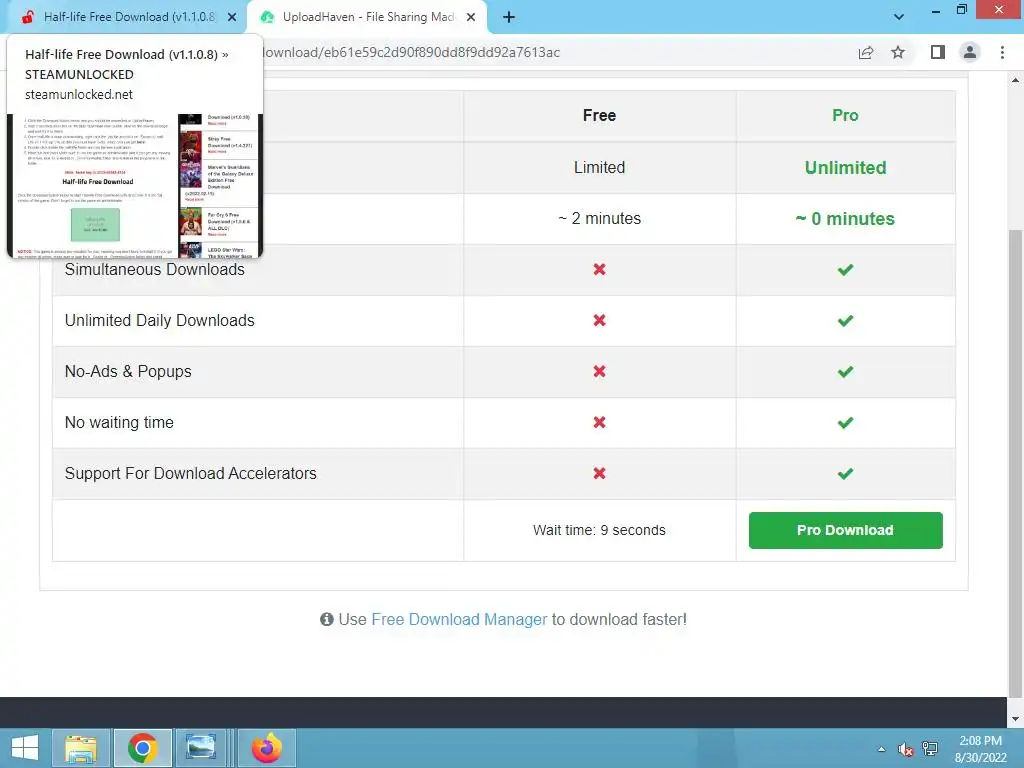Click the Google Chrome taskbar icon
Image resolution: width=1024 pixels, height=768 pixels.
pyautogui.click(x=142, y=748)
